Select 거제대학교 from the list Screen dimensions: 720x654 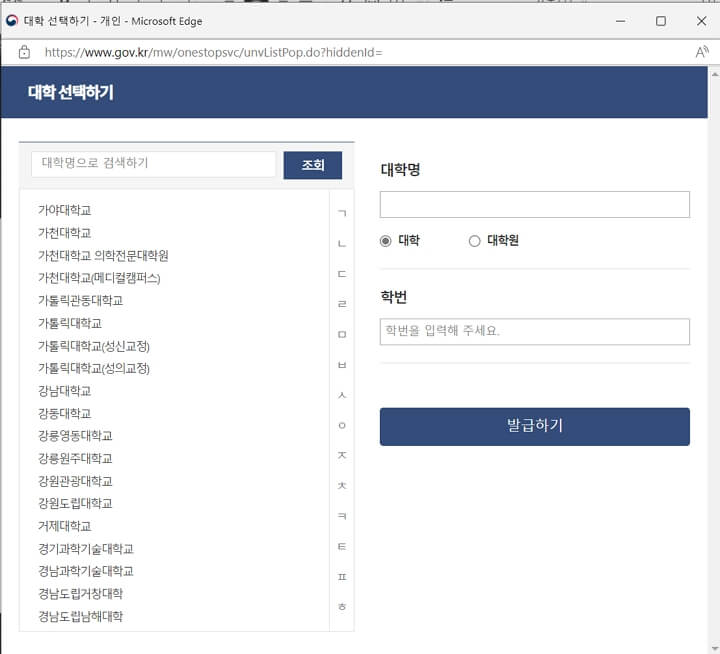click(x=65, y=526)
